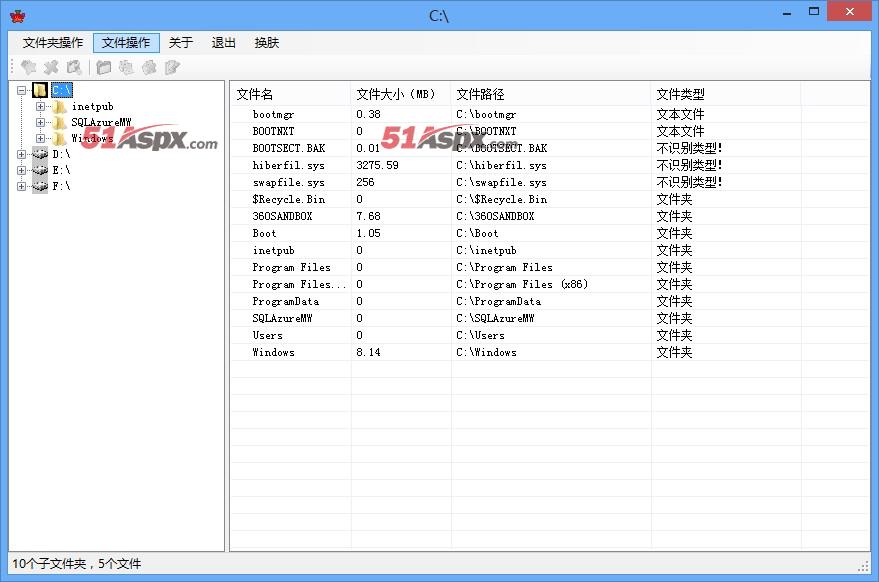Expand the D:\ drive node
The width and height of the screenshot is (879, 582).
point(21,154)
